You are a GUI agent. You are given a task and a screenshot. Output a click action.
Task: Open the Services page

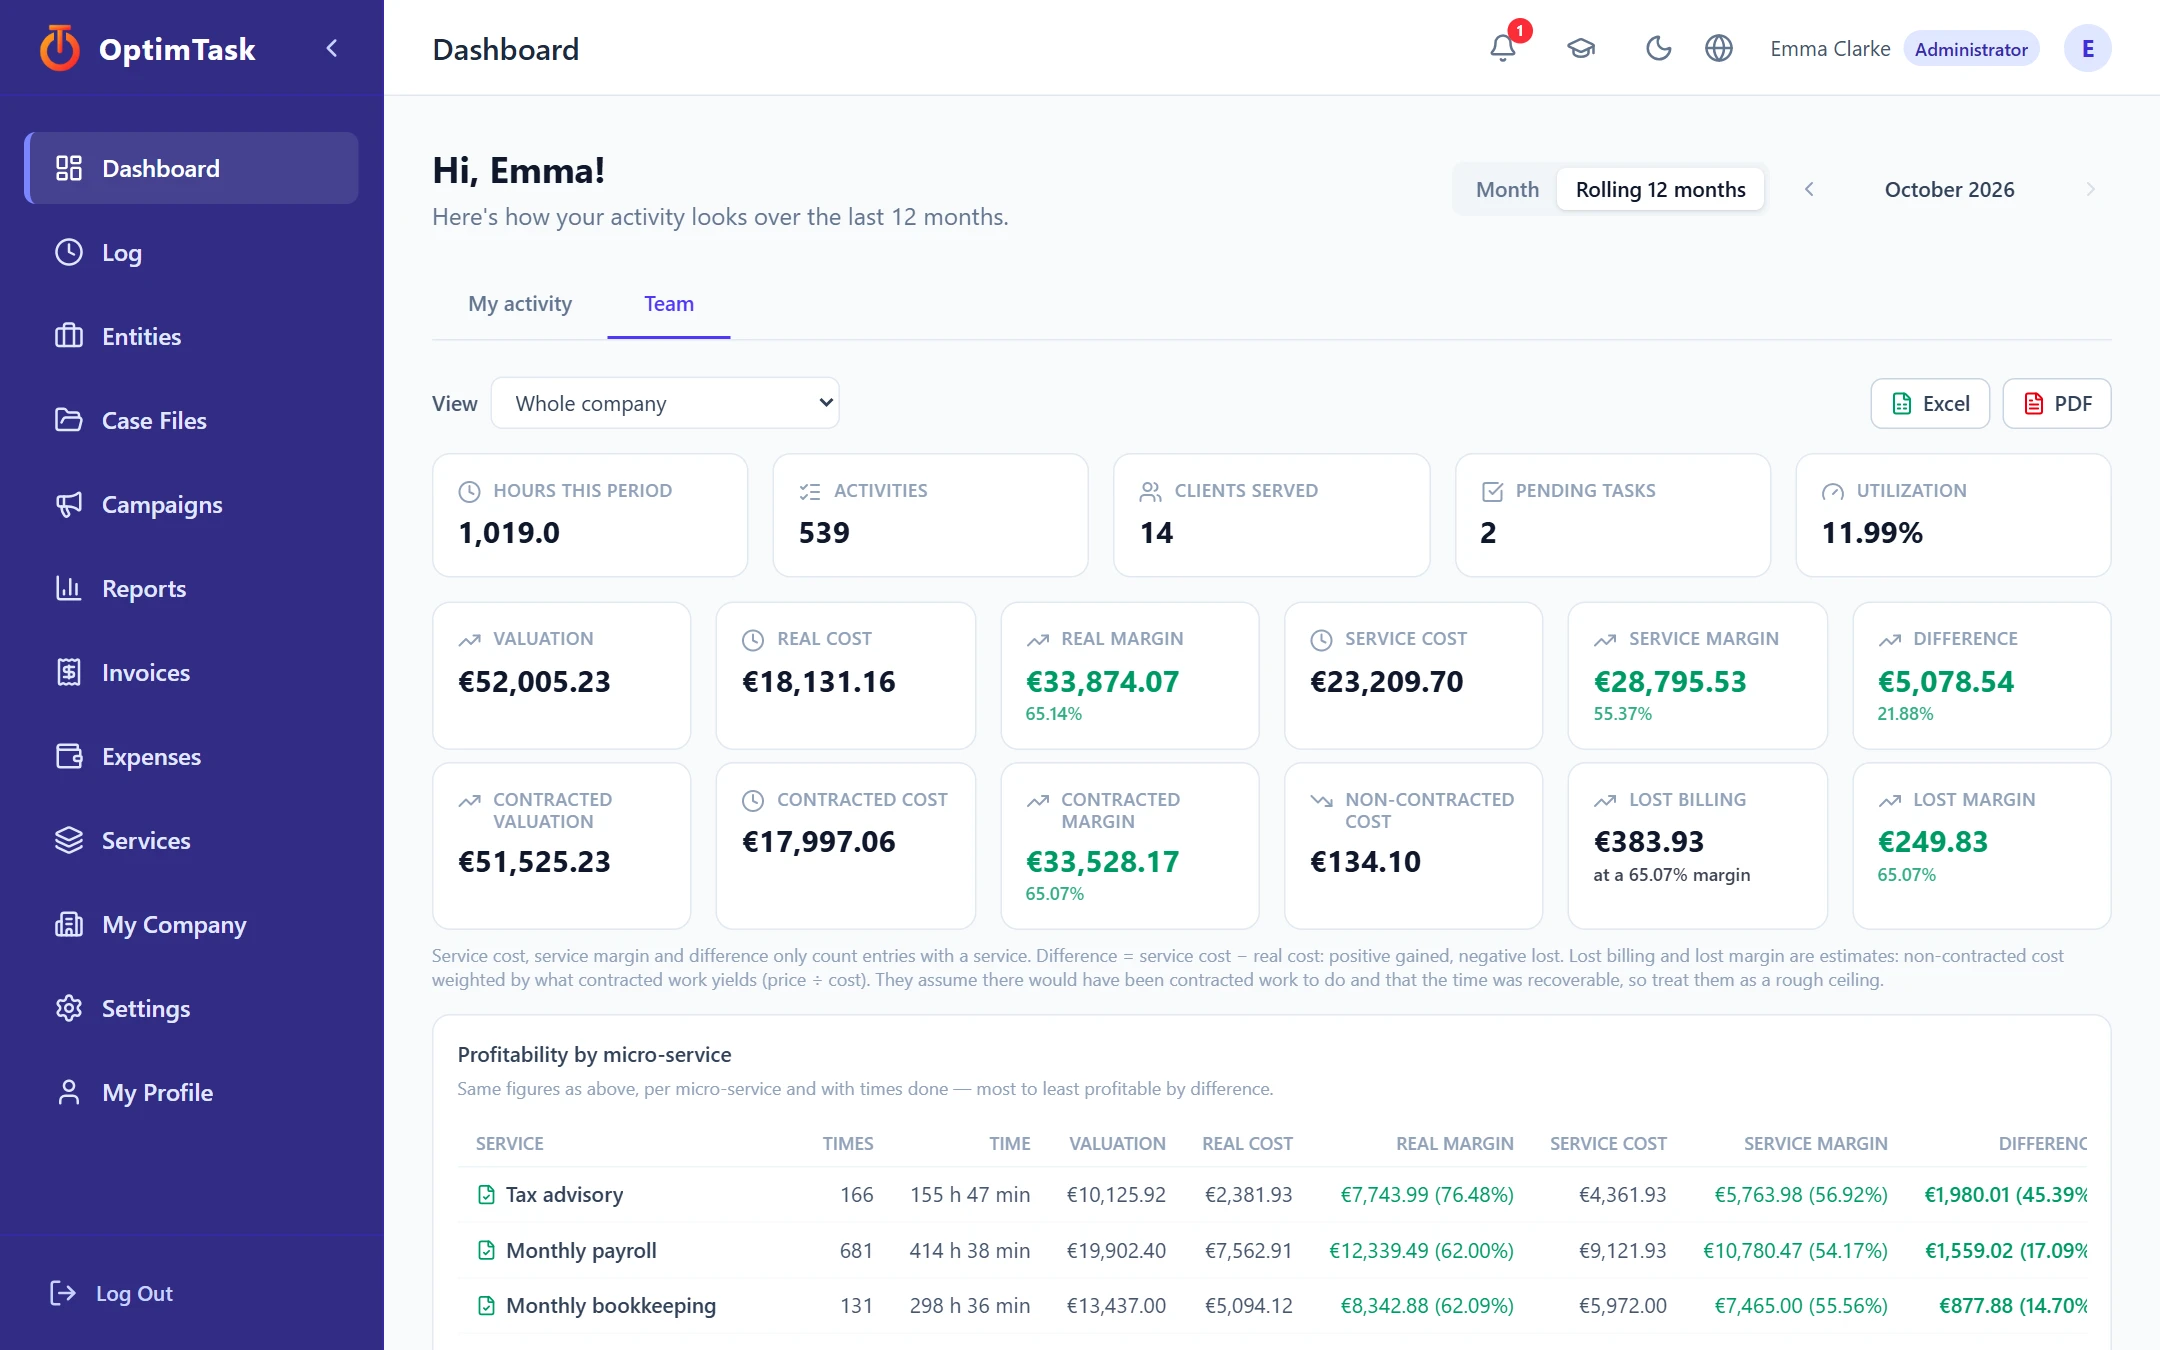[x=191, y=840]
